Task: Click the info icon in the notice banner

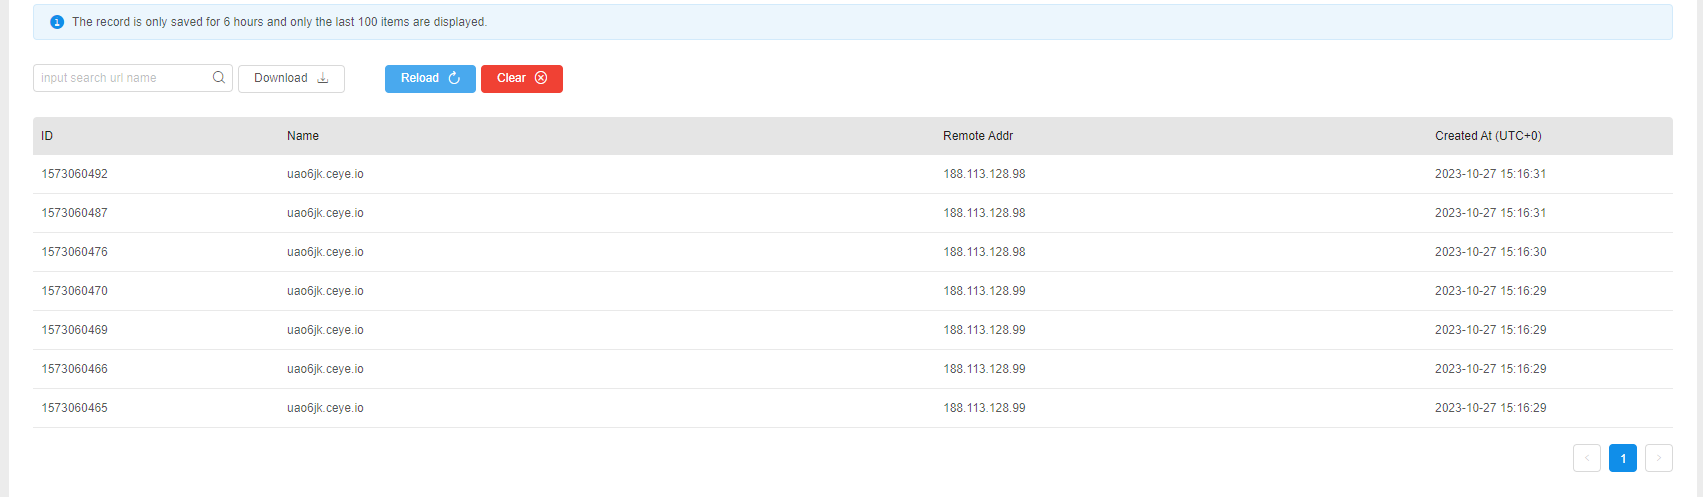Action: [57, 22]
